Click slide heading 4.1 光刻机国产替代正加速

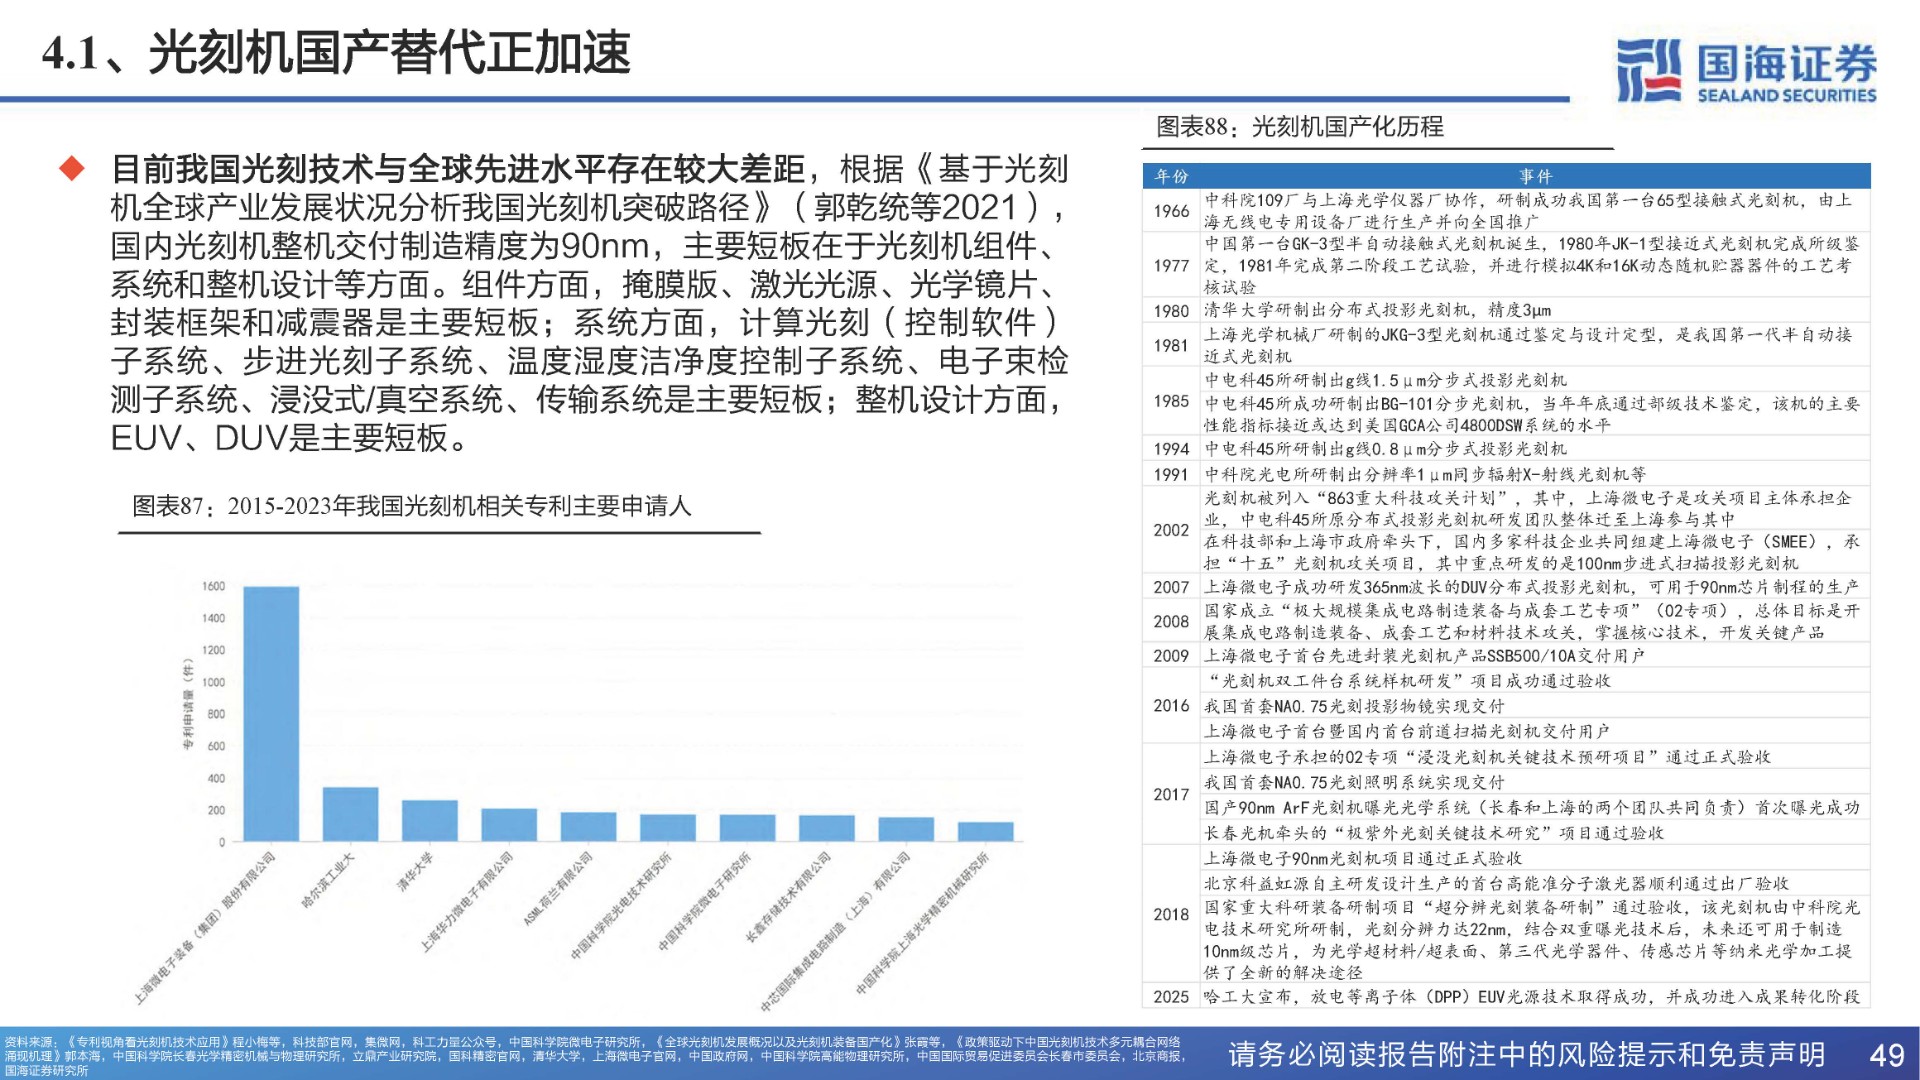coord(336,54)
